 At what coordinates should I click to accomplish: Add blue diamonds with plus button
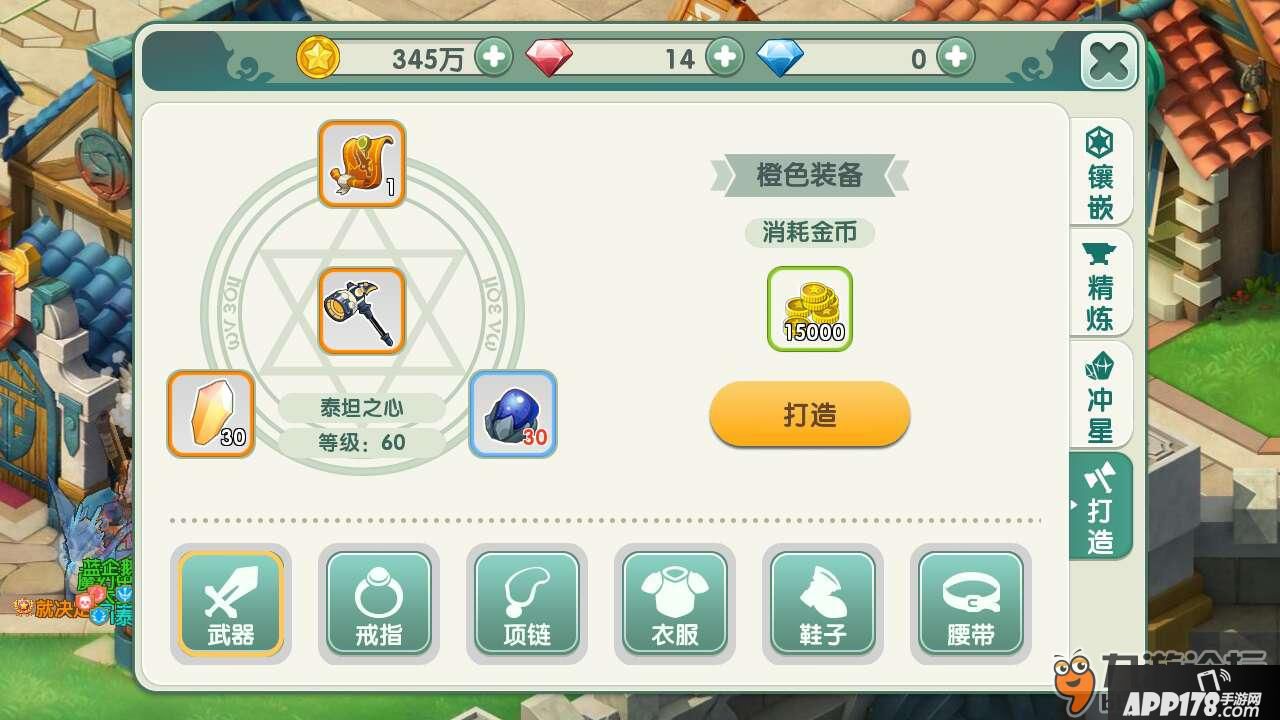coord(956,57)
